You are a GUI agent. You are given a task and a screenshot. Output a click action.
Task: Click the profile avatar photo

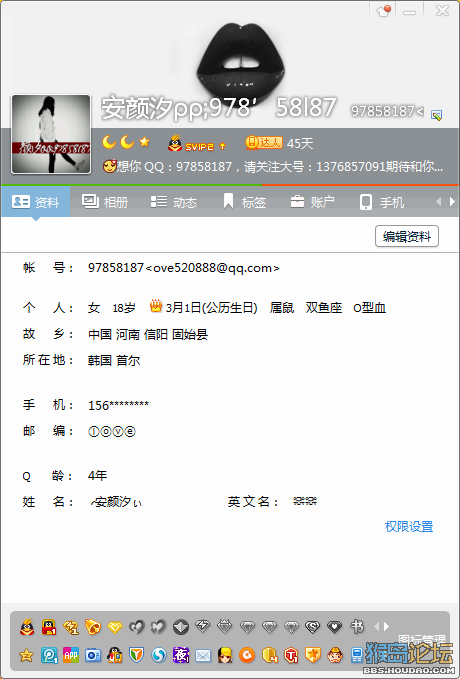[x=51, y=134]
